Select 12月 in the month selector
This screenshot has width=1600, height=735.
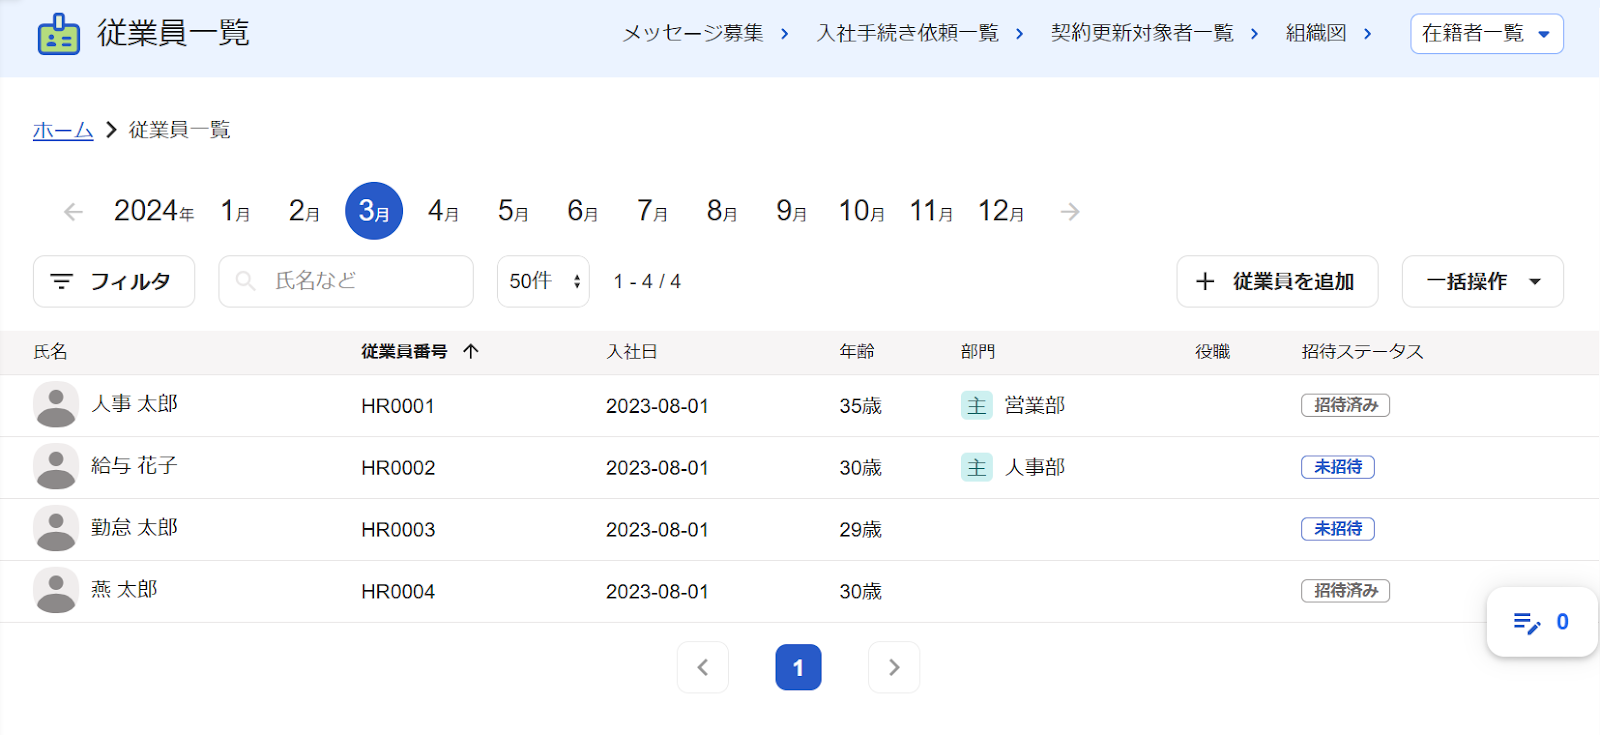tap(1001, 211)
